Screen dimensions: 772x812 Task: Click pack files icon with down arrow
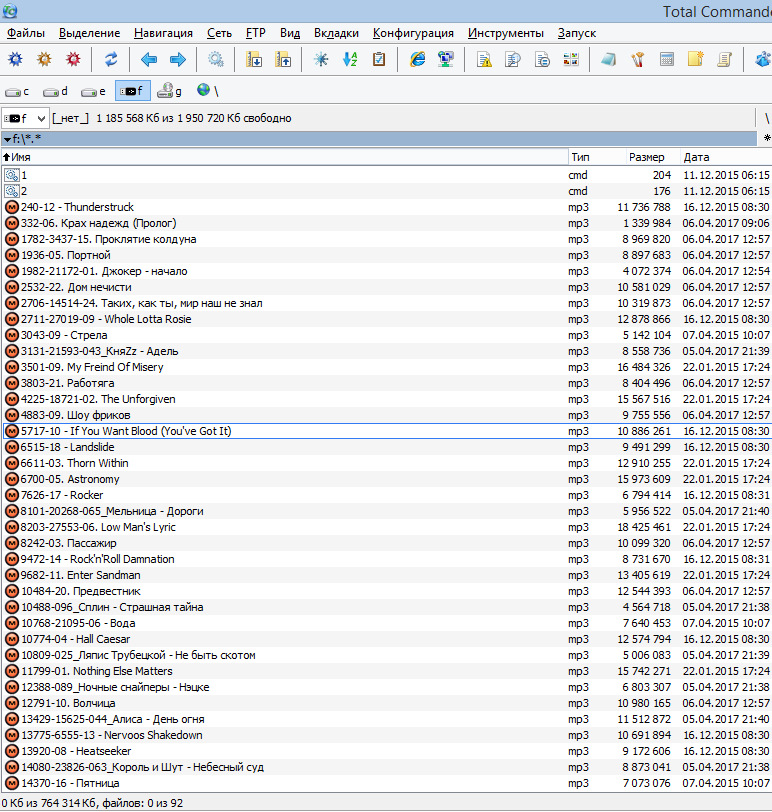pyautogui.click(x=254, y=60)
